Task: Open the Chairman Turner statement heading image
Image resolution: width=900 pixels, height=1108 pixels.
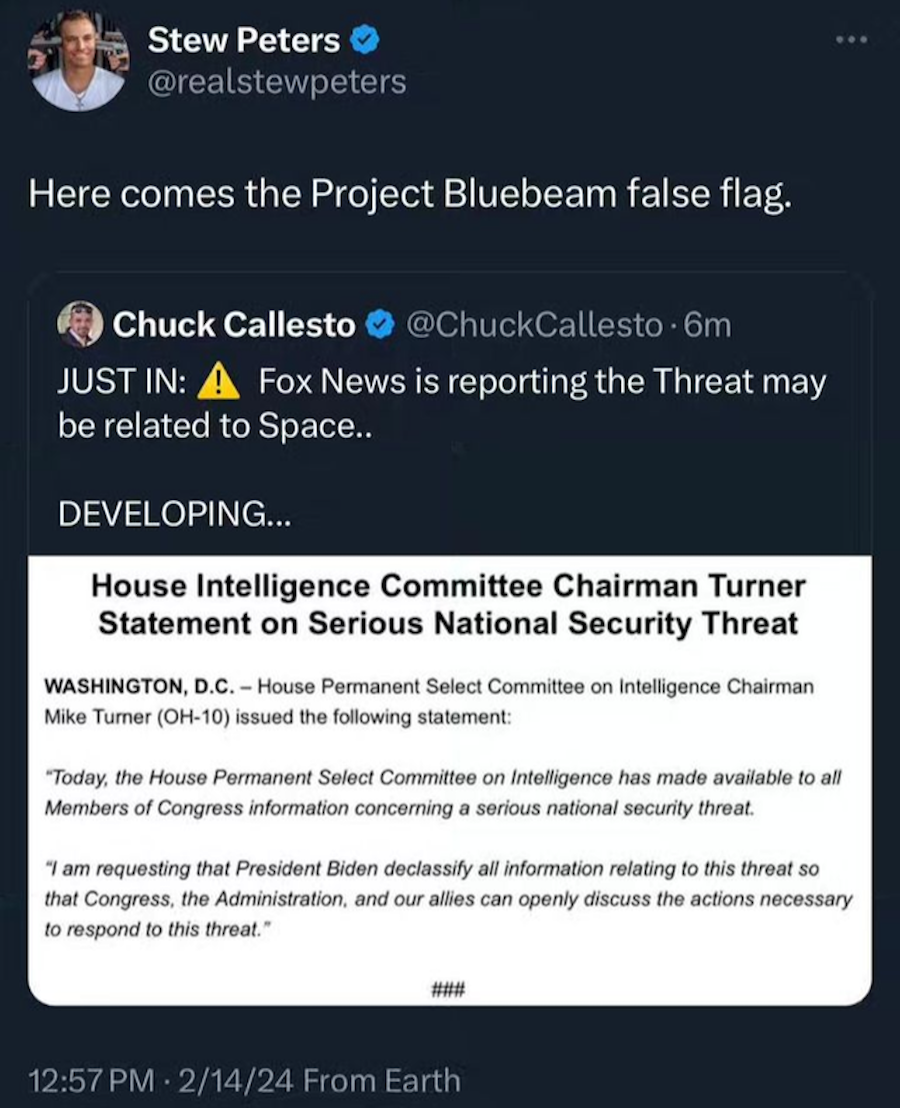Action: (448, 604)
